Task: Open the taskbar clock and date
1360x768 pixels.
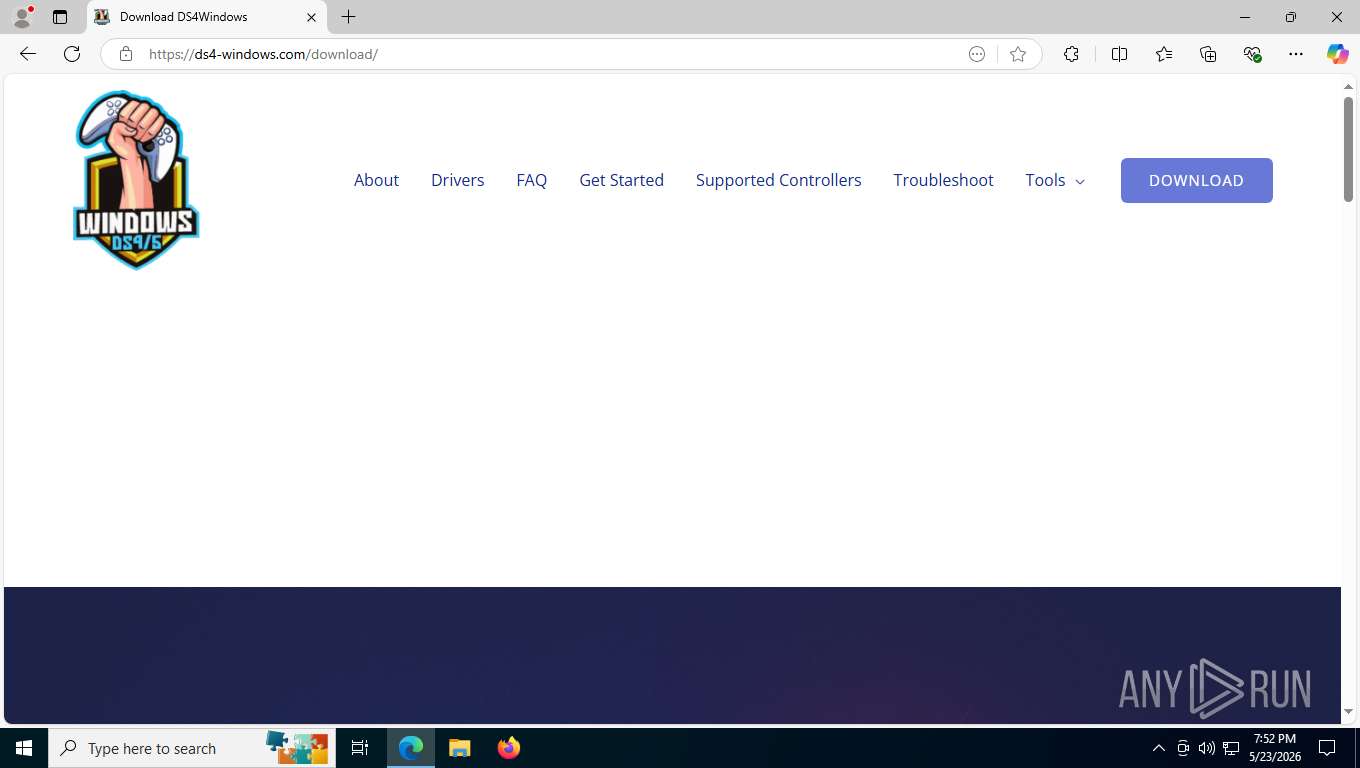Action: click(x=1274, y=748)
